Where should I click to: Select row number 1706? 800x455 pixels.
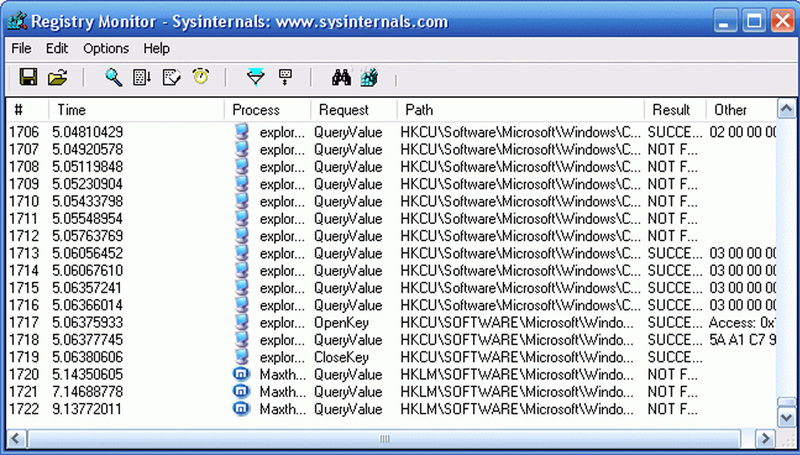pos(24,132)
